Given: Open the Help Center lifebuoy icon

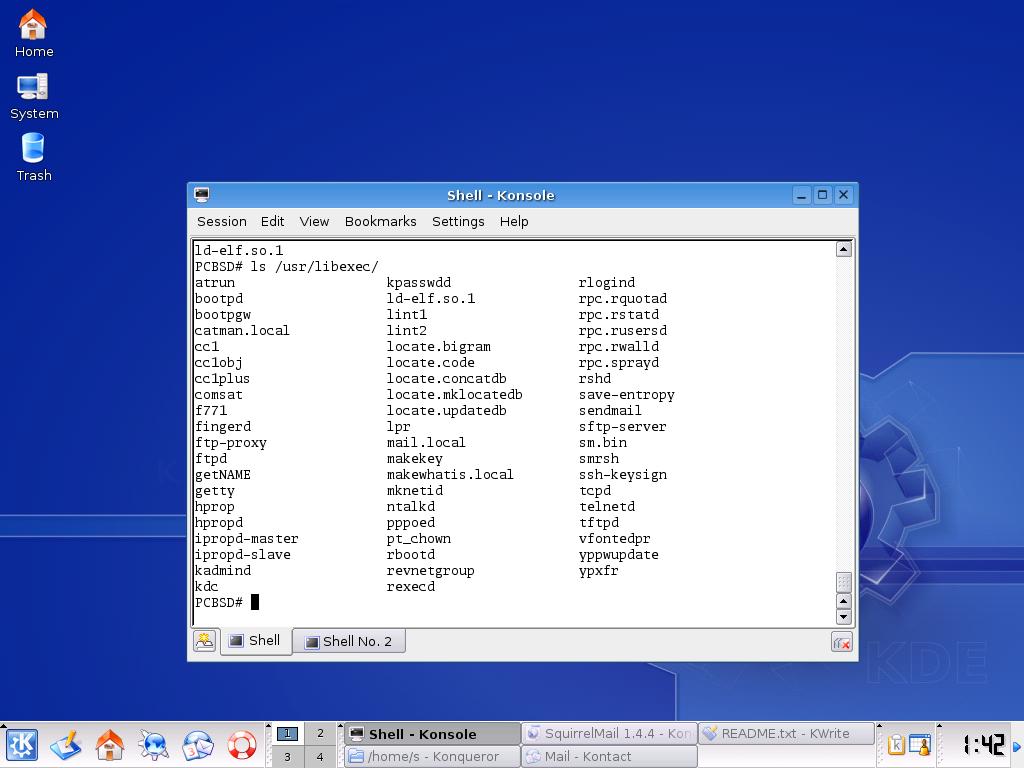Looking at the screenshot, I should (242, 745).
